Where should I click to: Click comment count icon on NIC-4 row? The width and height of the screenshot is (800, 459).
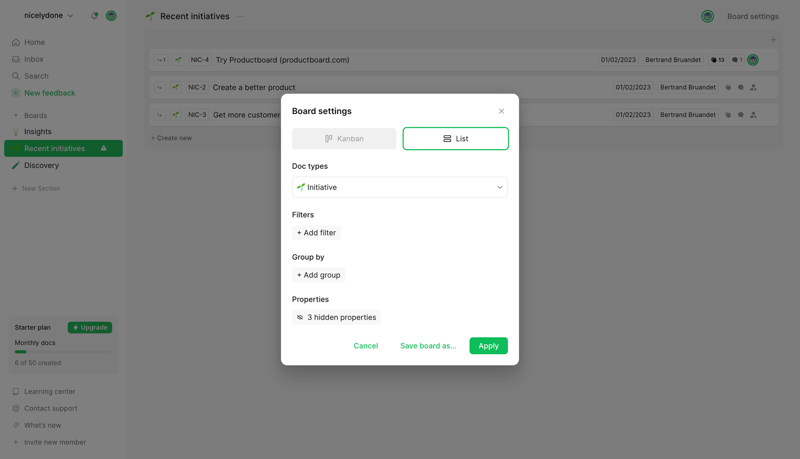click(737, 60)
